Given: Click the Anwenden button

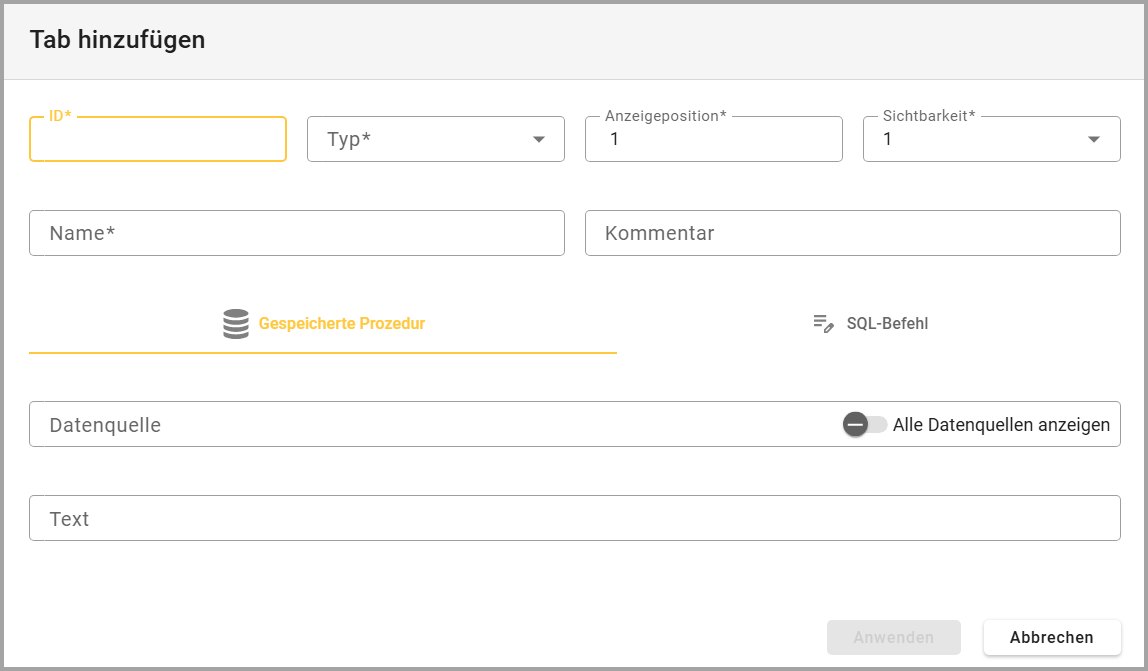Looking at the screenshot, I should click(x=893, y=637).
